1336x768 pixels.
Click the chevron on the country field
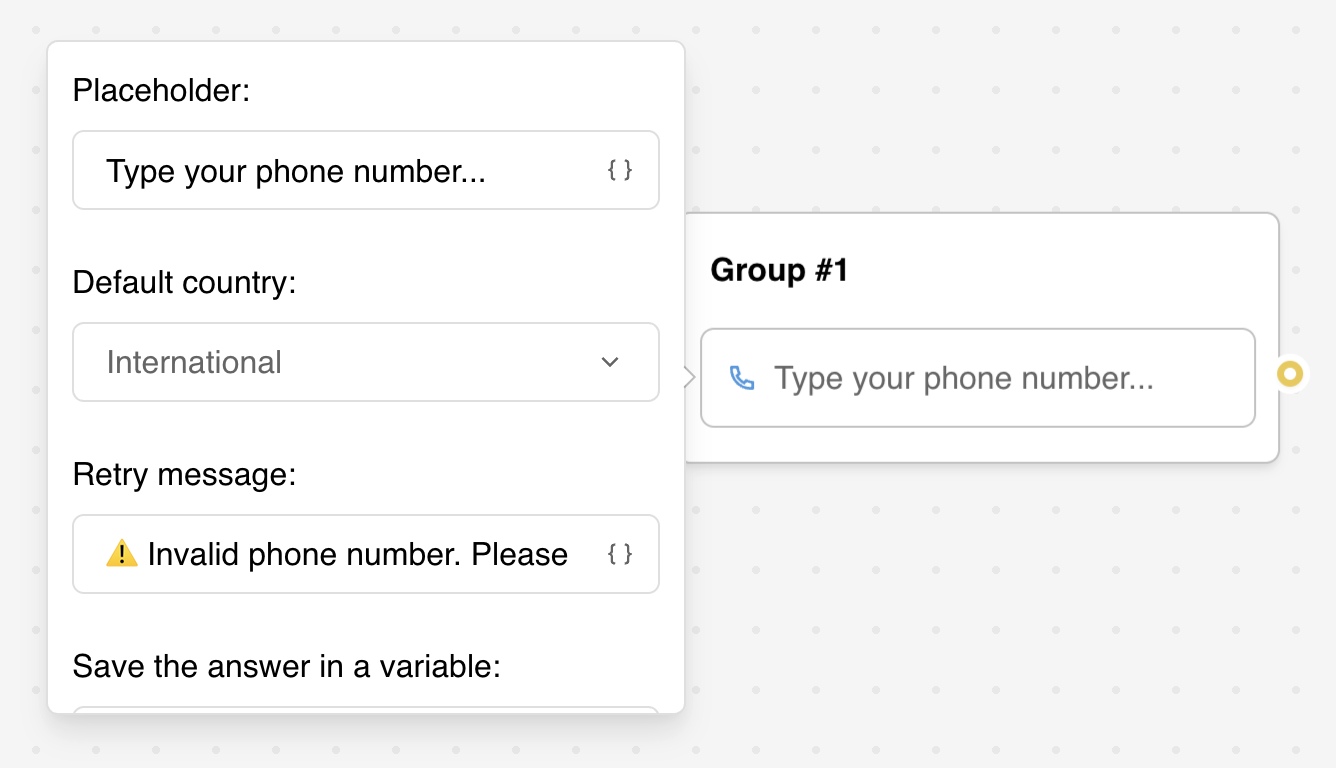pos(610,362)
